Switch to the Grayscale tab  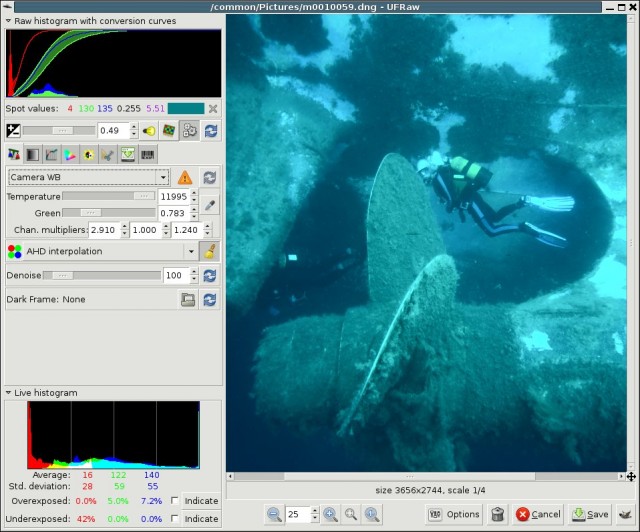[x=32, y=155]
